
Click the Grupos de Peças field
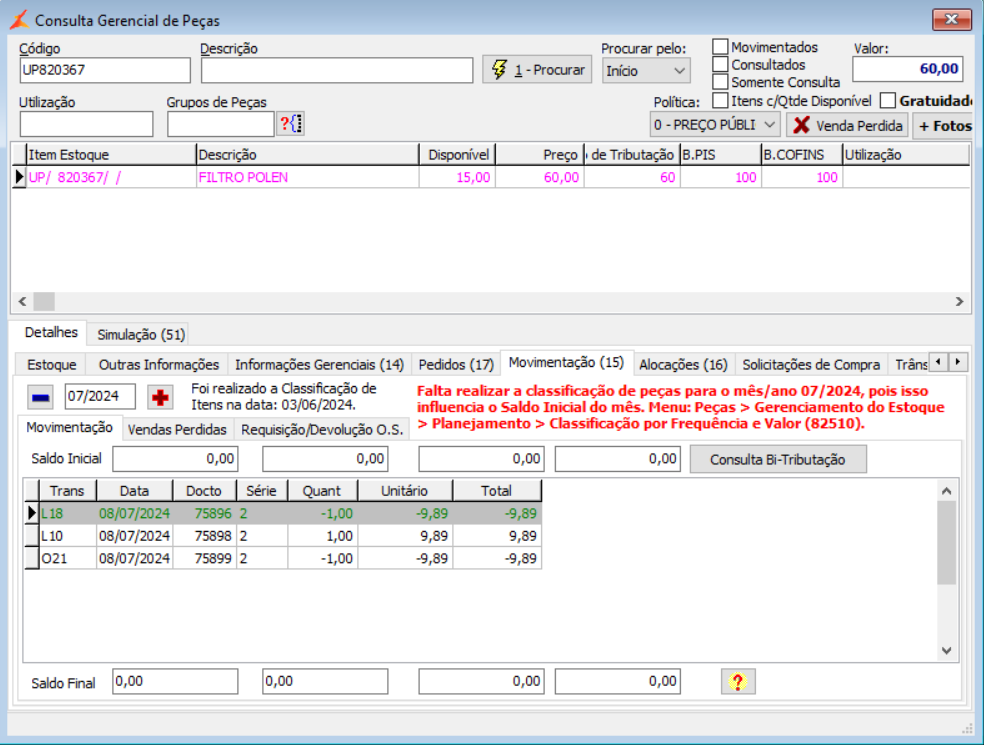click(x=220, y=124)
